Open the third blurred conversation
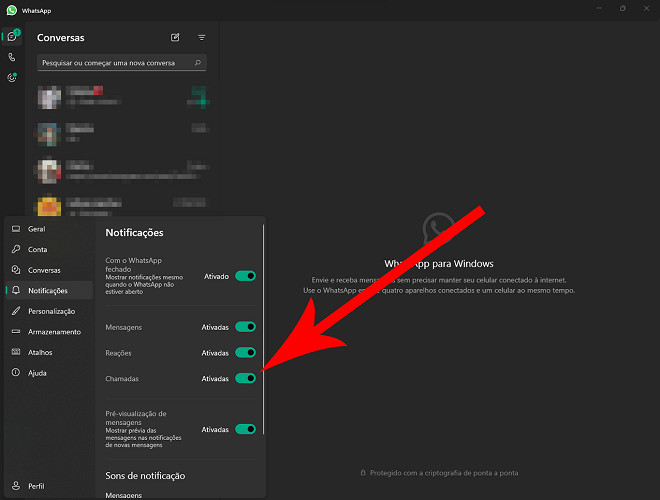 point(122,170)
